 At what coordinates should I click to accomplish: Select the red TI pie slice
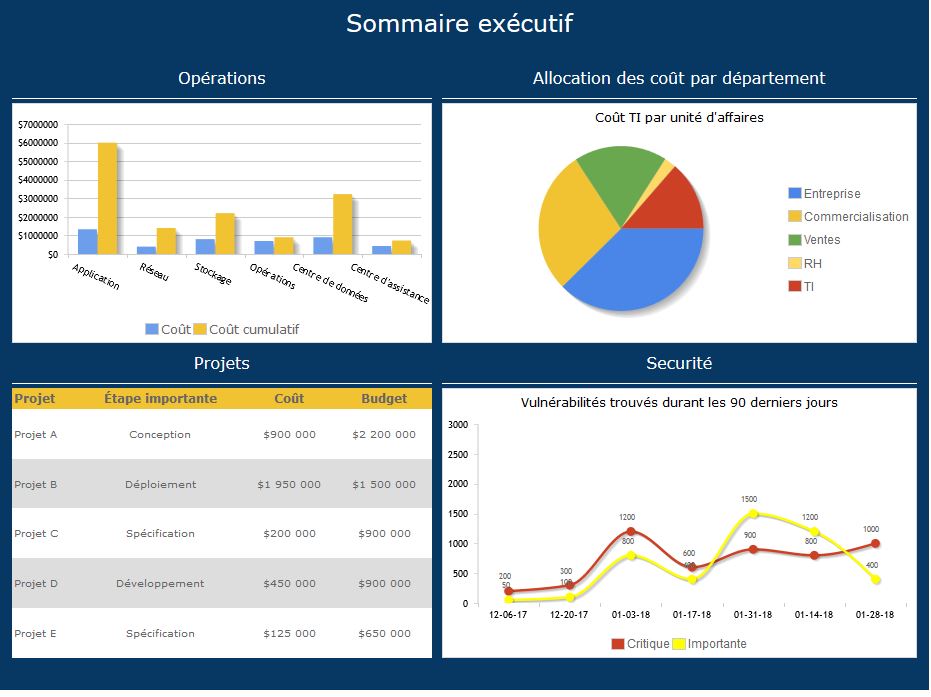[673, 205]
